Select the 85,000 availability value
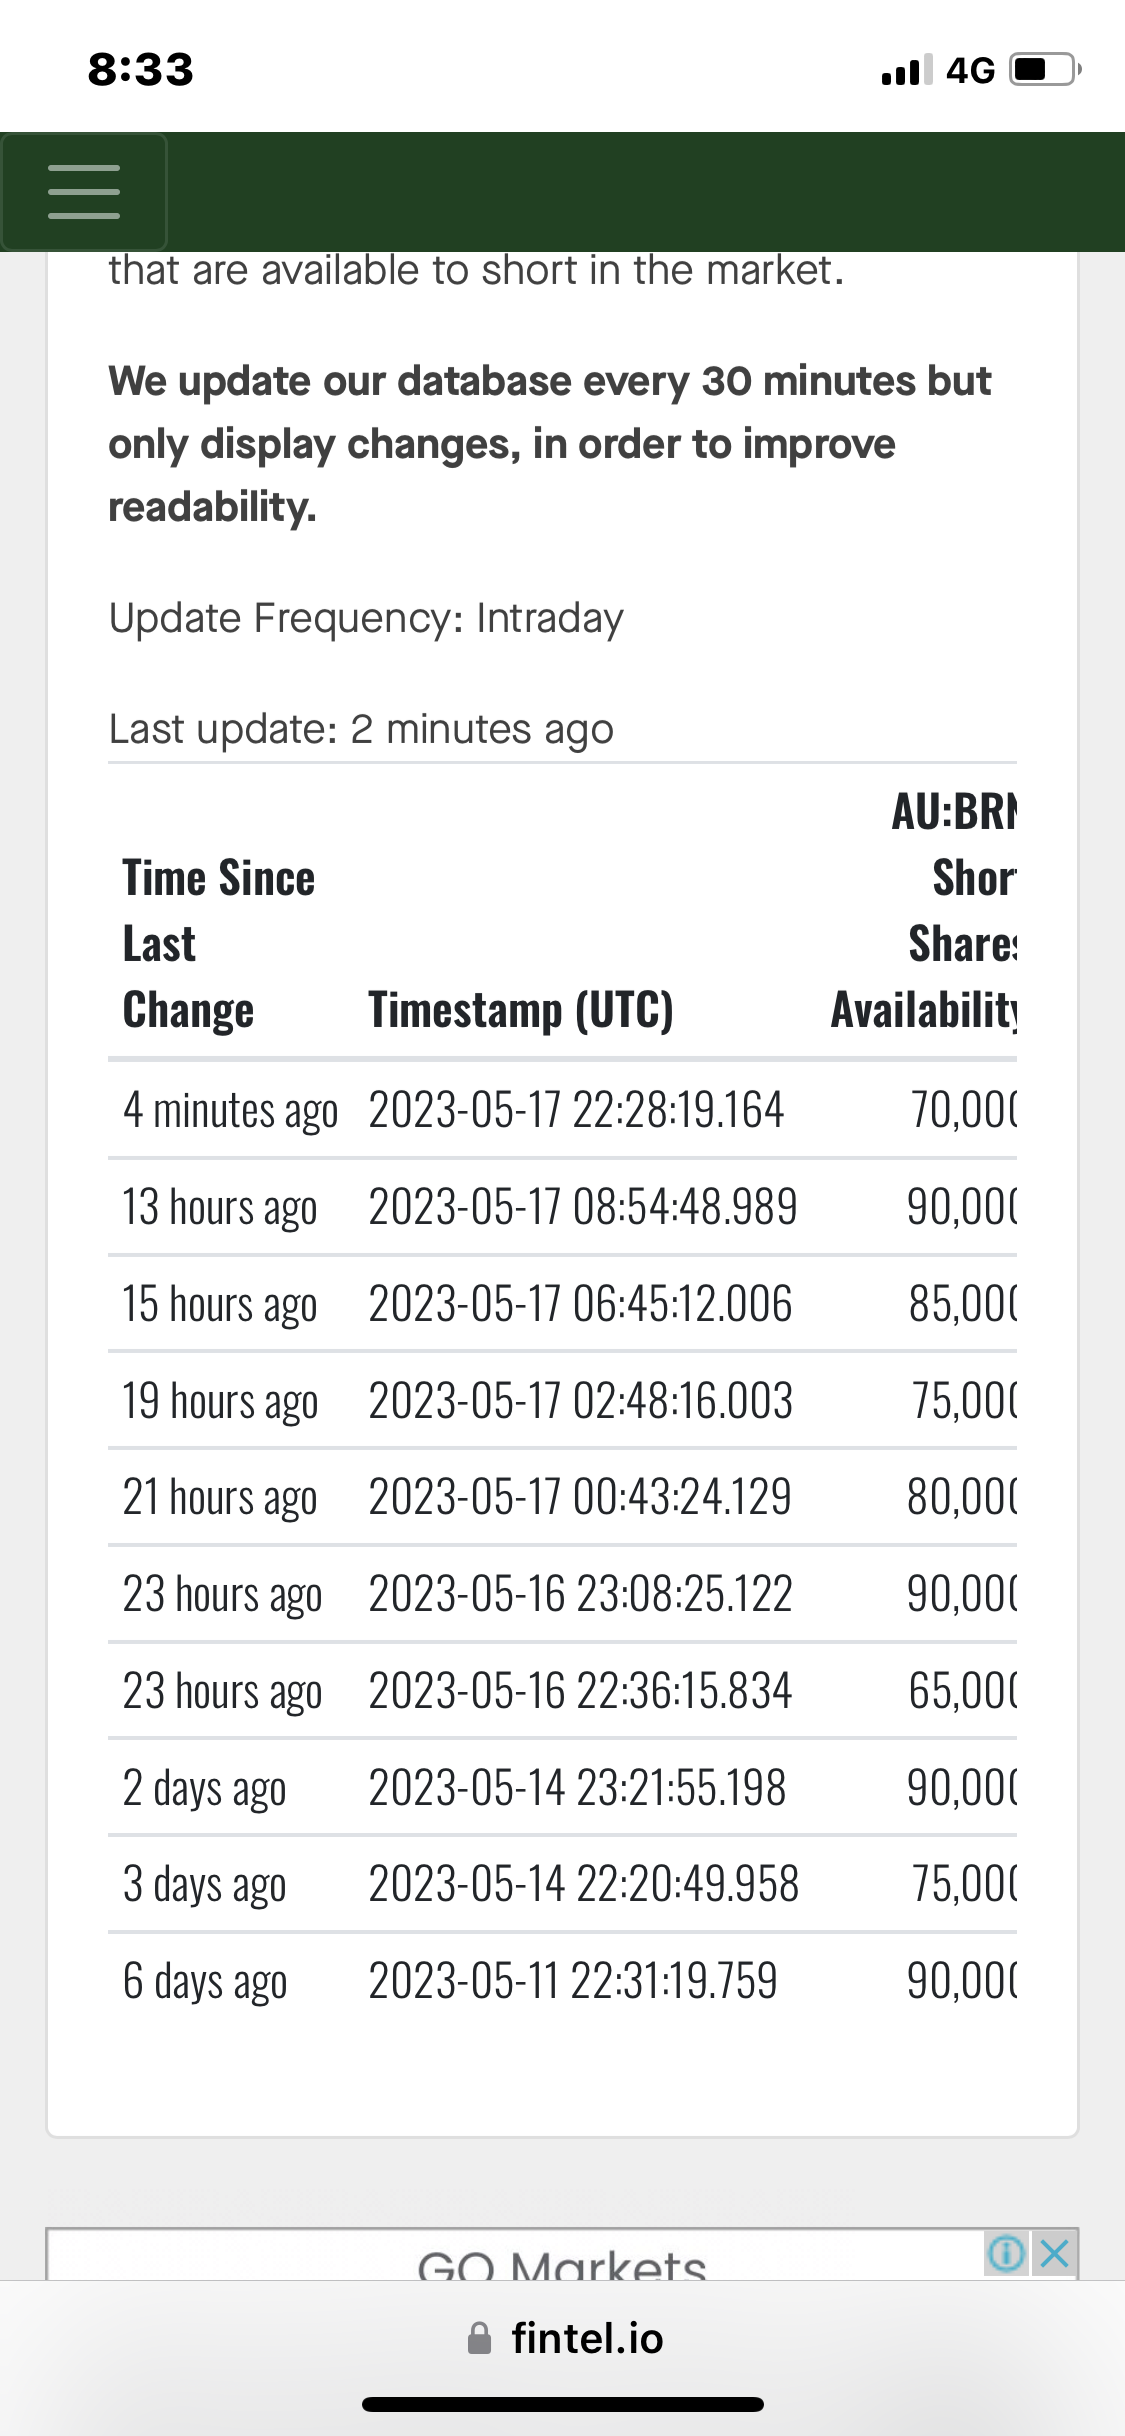 (x=962, y=1303)
